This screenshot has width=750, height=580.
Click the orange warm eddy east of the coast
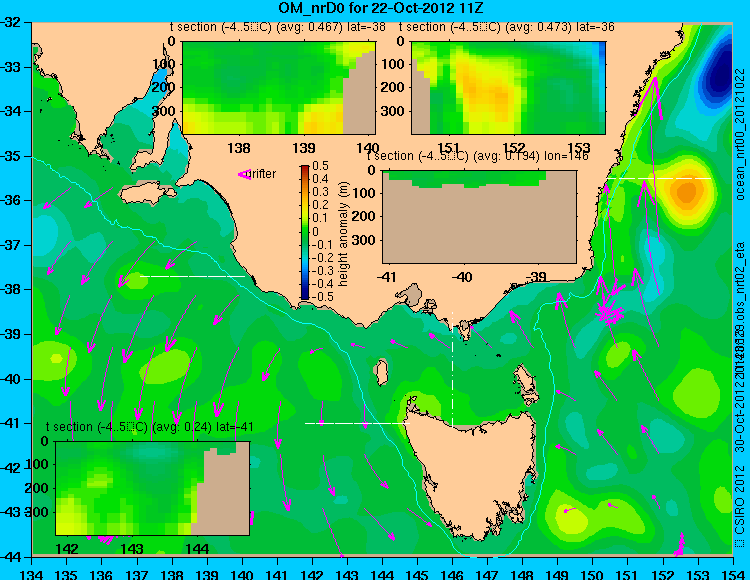[x=686, y=191]
